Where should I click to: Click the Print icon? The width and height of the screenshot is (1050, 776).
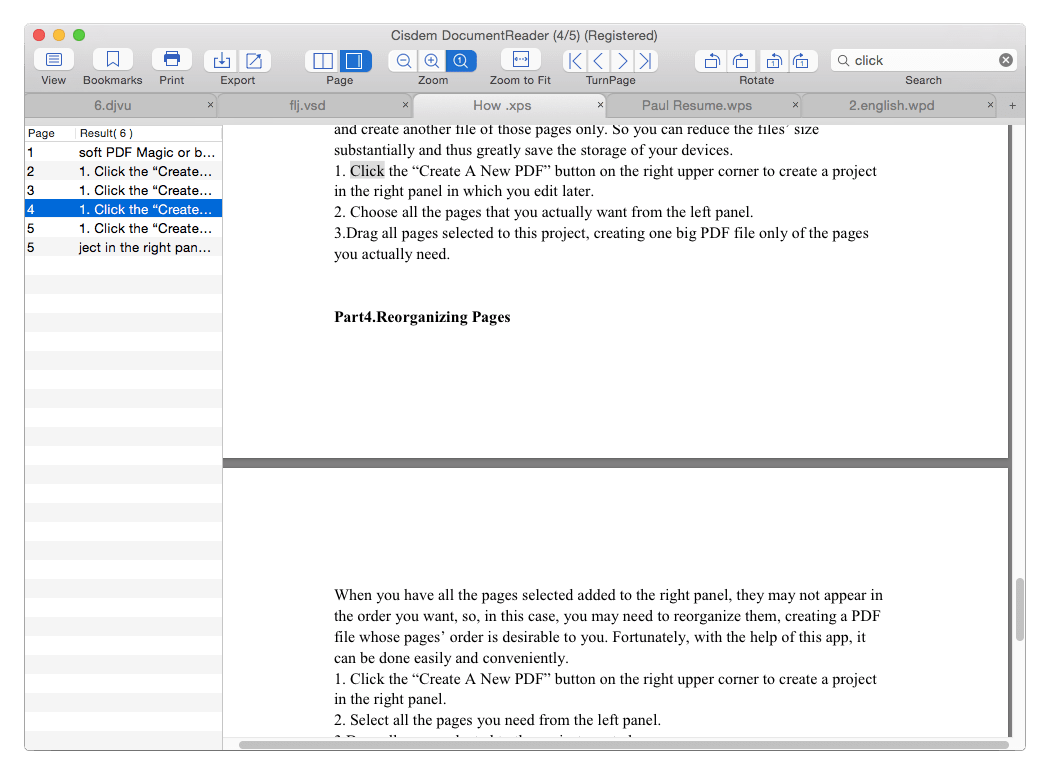[x=171, y=60]
